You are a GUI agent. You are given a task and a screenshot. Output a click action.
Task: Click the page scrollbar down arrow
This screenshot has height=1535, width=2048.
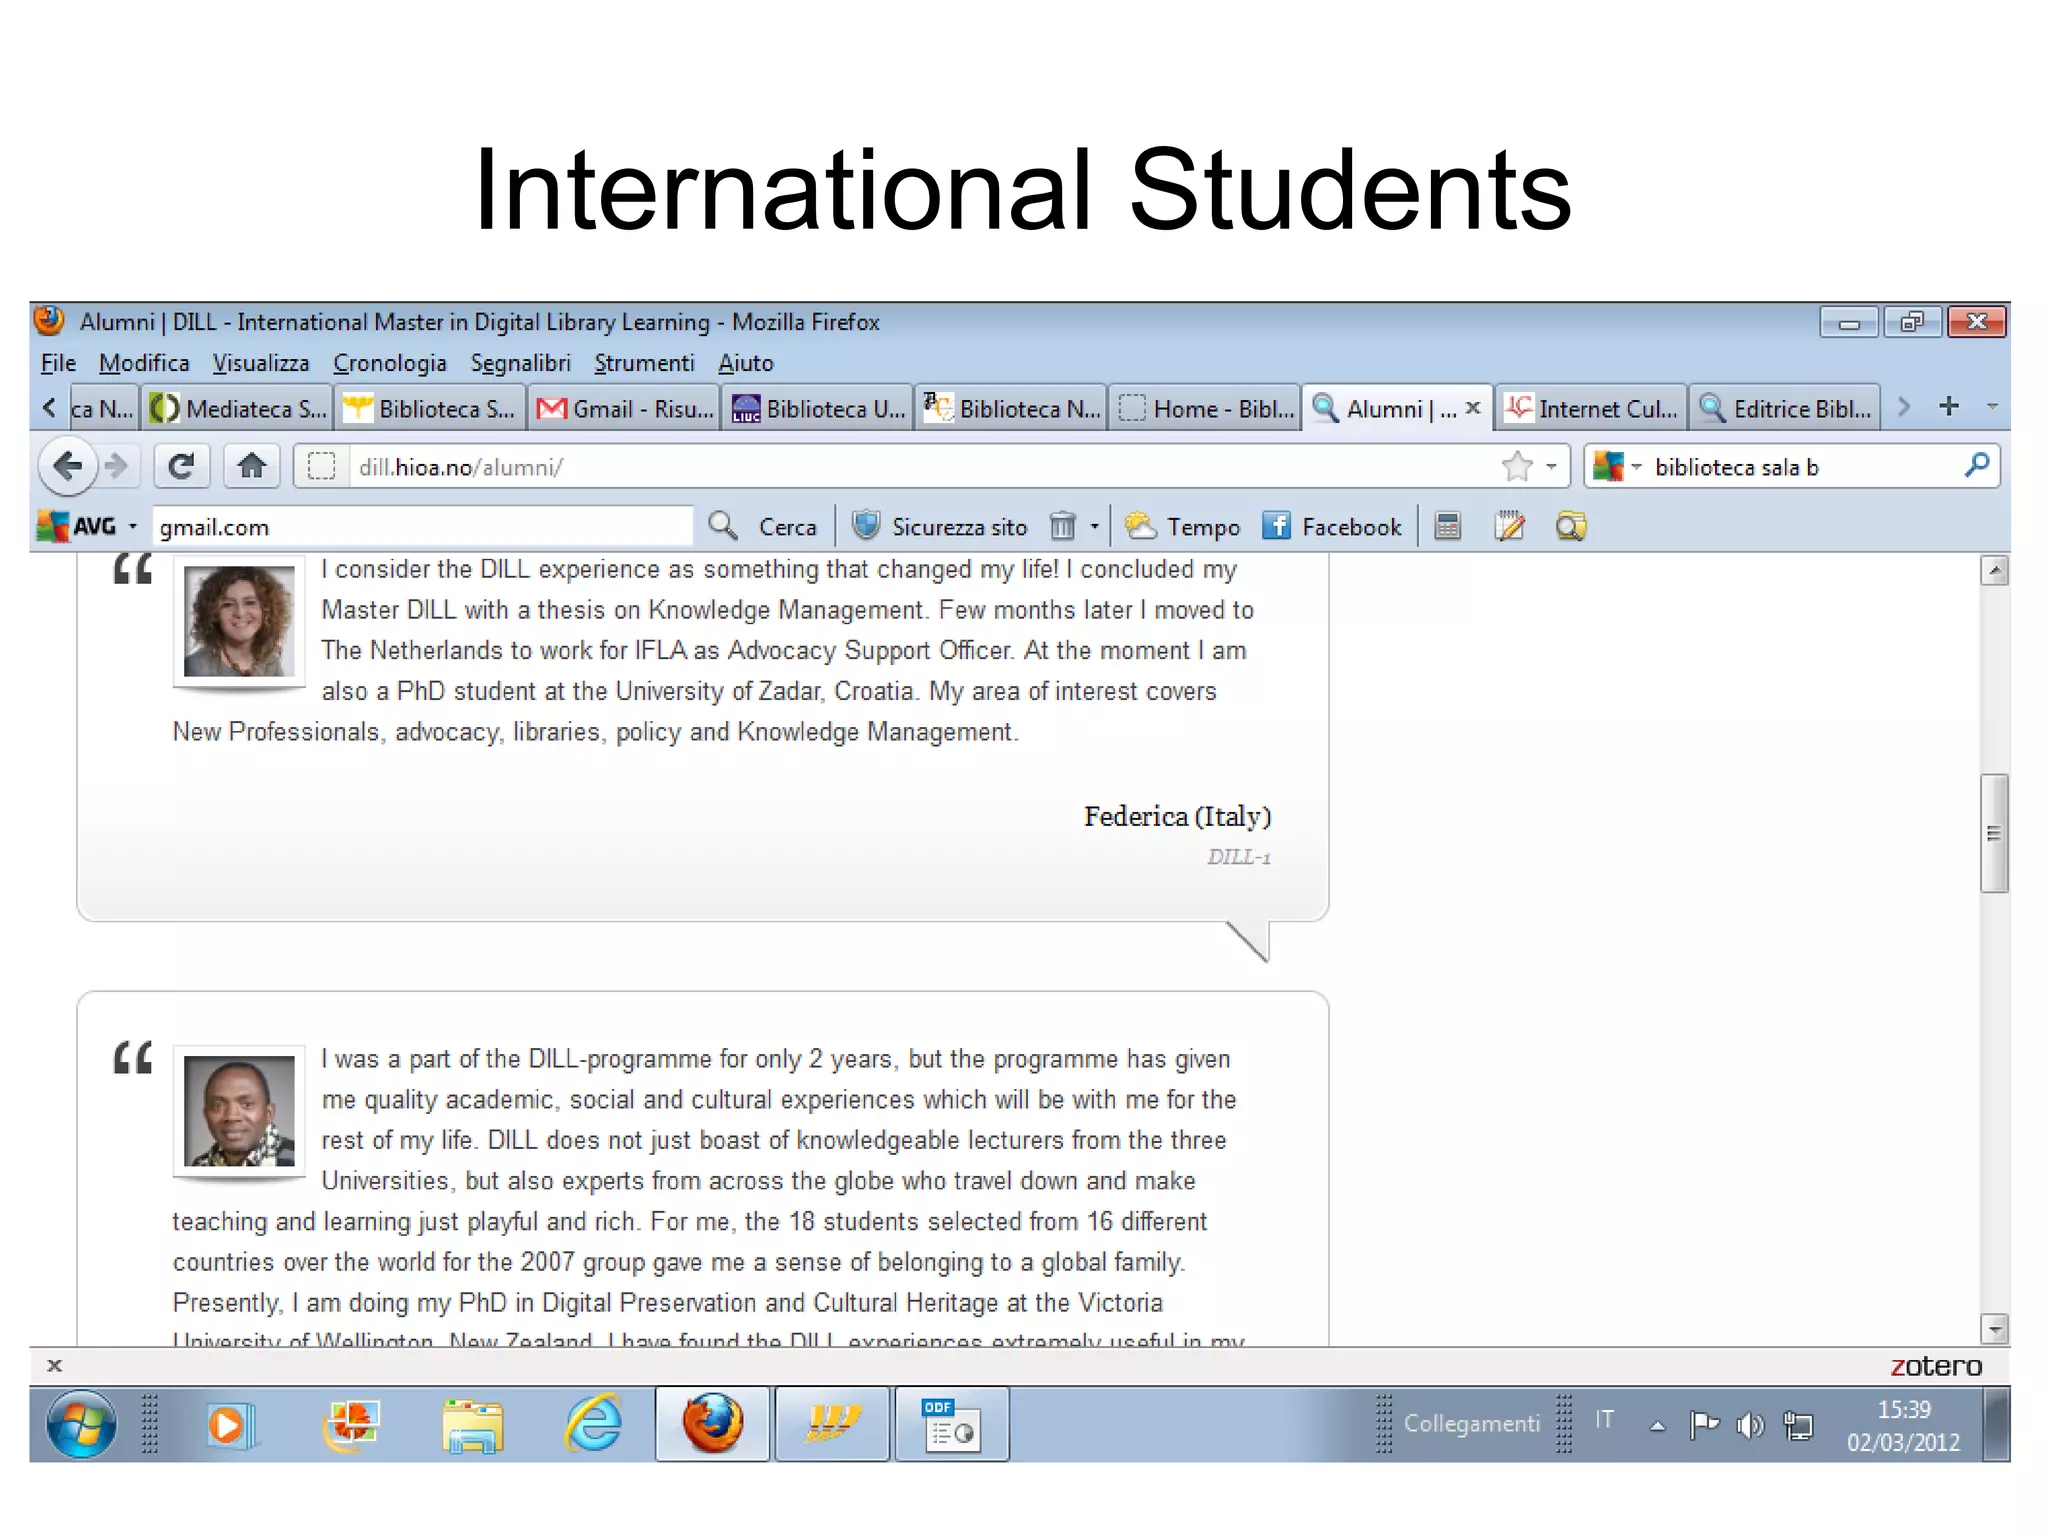pos(1994,1329)
